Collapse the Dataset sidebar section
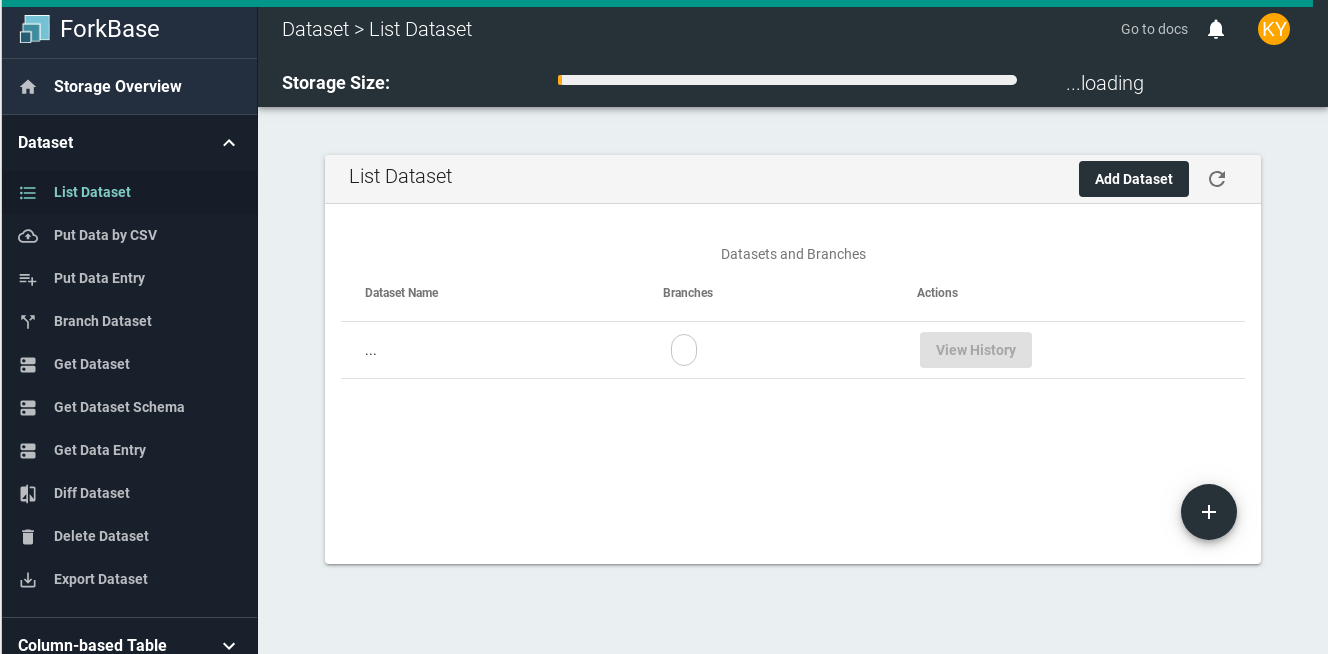 coord(229,143)
